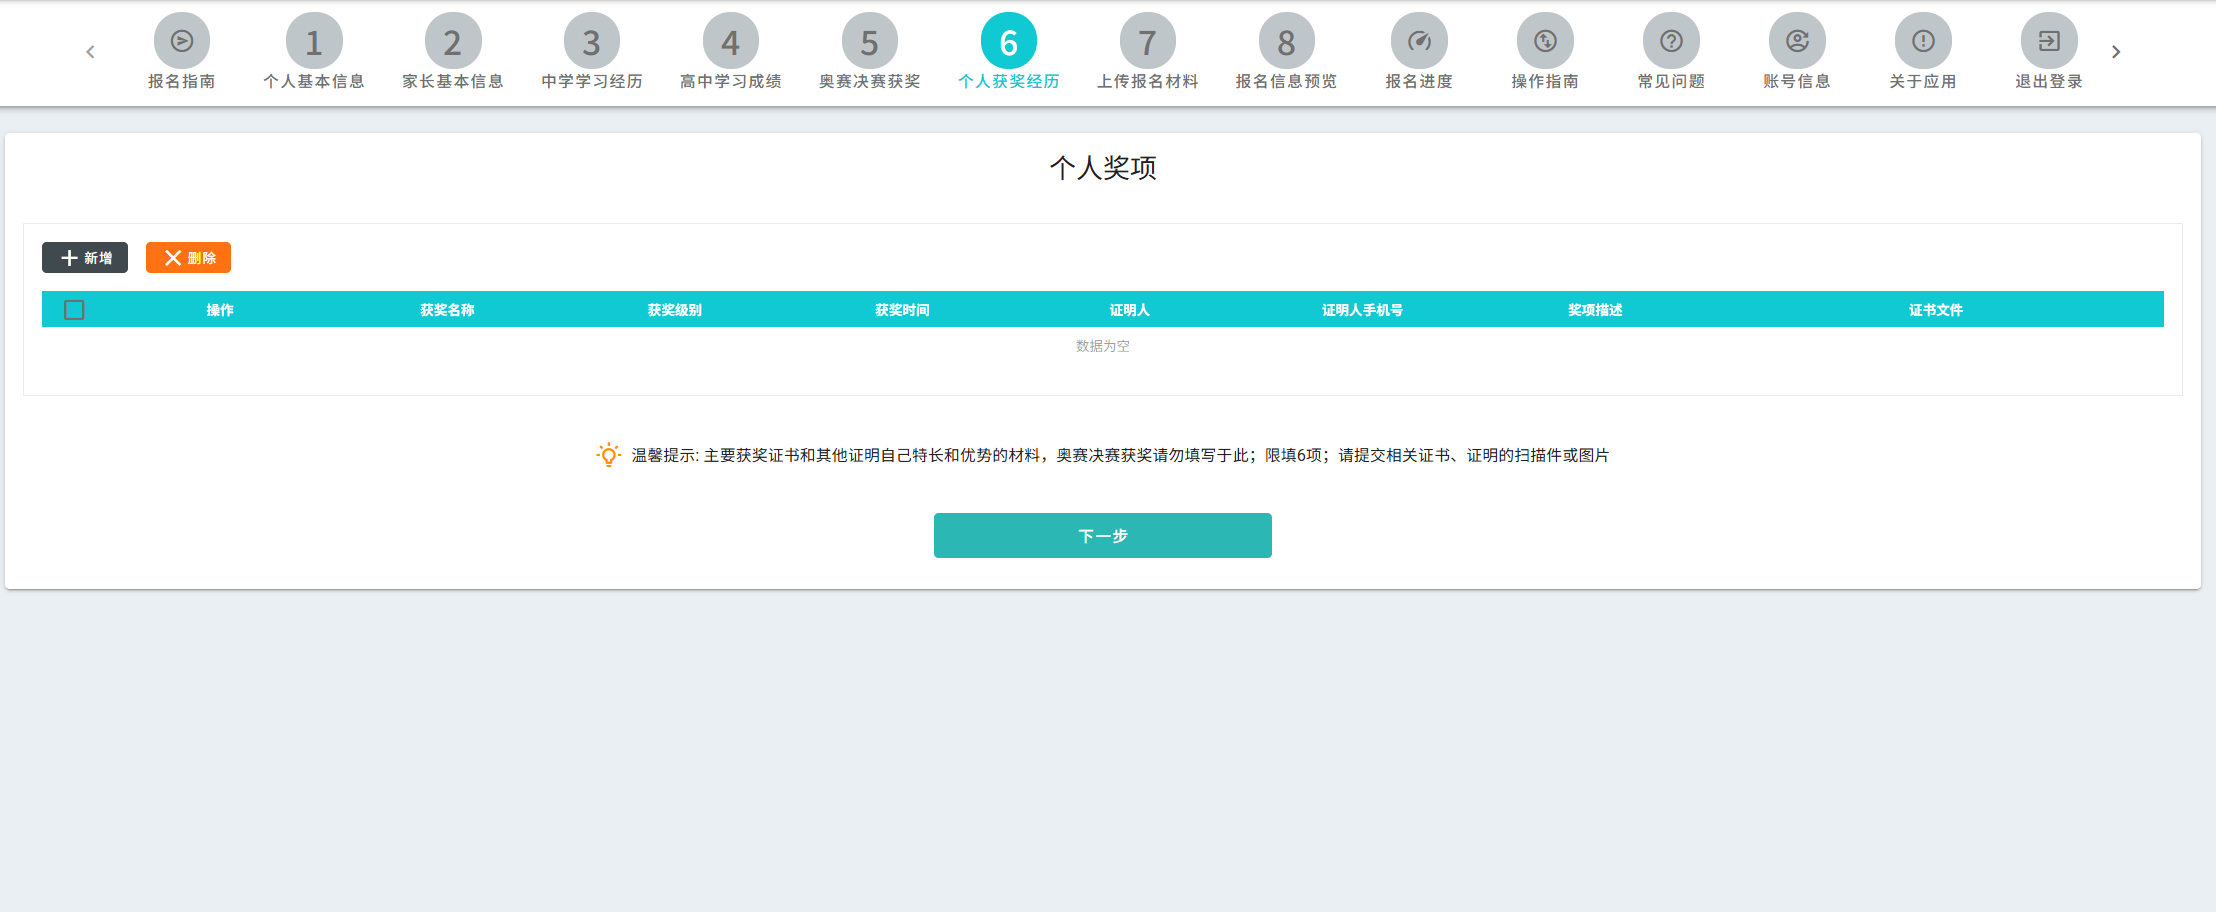Click the 报名进度 progress gauge icon
Viewport: 2216px width, 912px height.
1418,41
